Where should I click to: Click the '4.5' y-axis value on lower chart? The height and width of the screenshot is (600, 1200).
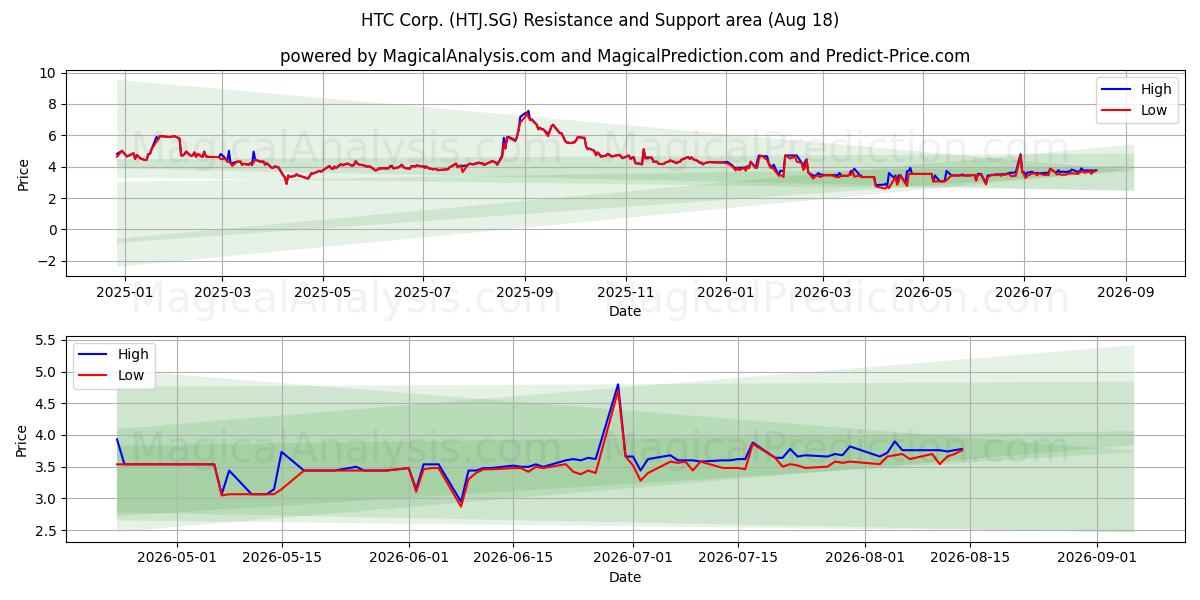point(46,404)
